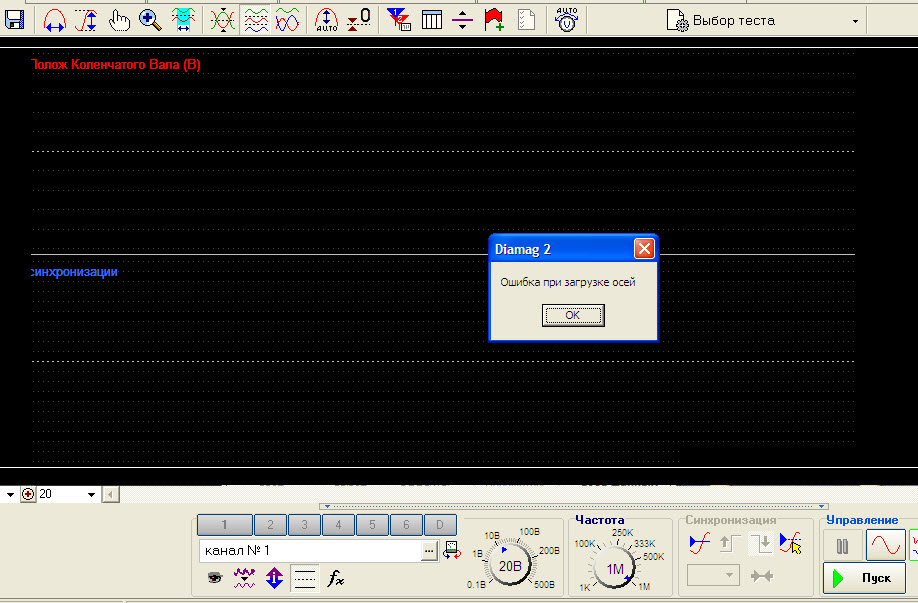Click the purple wave filter icon
The height and width of the screenshot is (603, 918).
[x=244, y=578]
